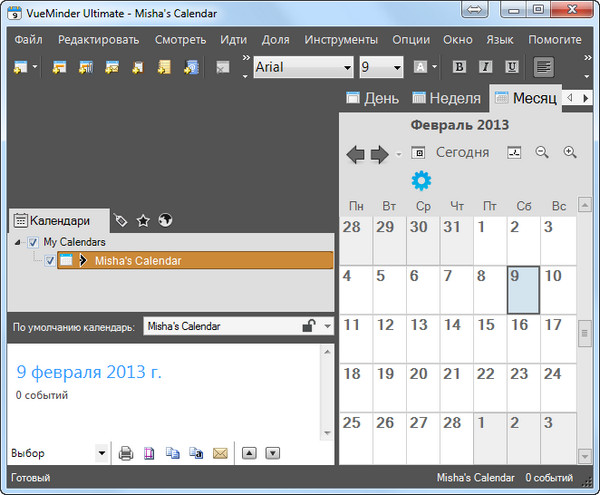Click the star icon beside Календари tab
The image size is (600, 495).
click(143, 220)
